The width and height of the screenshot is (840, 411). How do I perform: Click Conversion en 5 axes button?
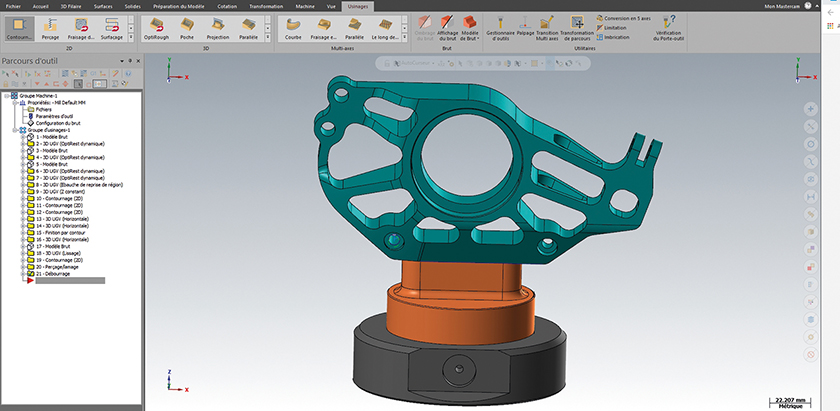coord(624,18)
